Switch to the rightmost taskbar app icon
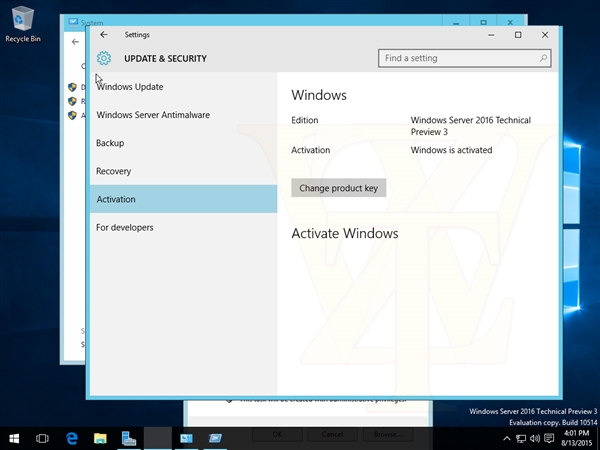 [x=215, y=438]
